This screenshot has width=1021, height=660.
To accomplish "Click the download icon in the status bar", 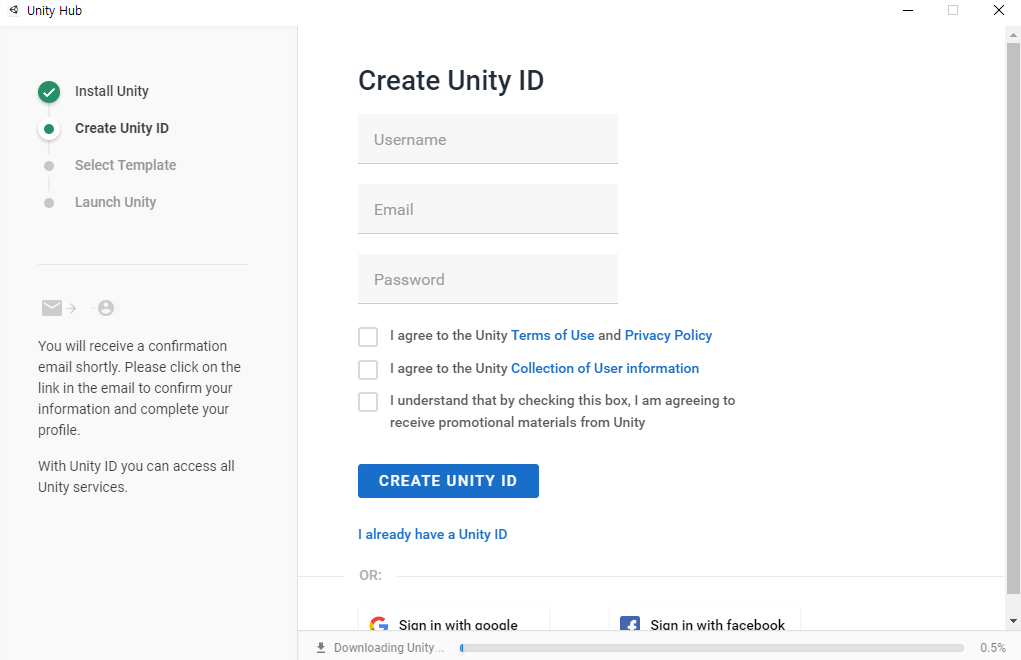I will (x=320, y=648).
